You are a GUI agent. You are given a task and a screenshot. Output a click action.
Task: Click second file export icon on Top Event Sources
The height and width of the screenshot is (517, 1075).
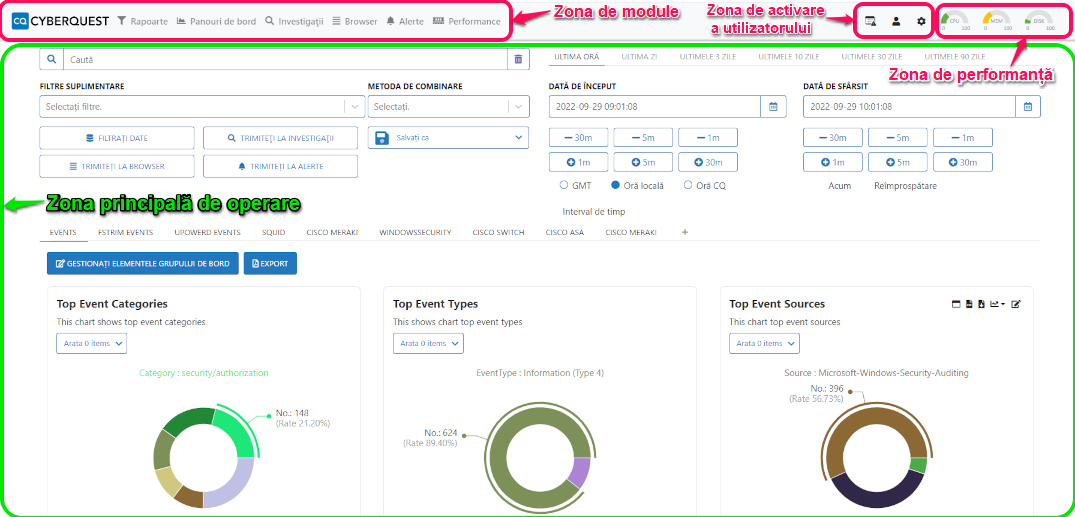point(981,304)
